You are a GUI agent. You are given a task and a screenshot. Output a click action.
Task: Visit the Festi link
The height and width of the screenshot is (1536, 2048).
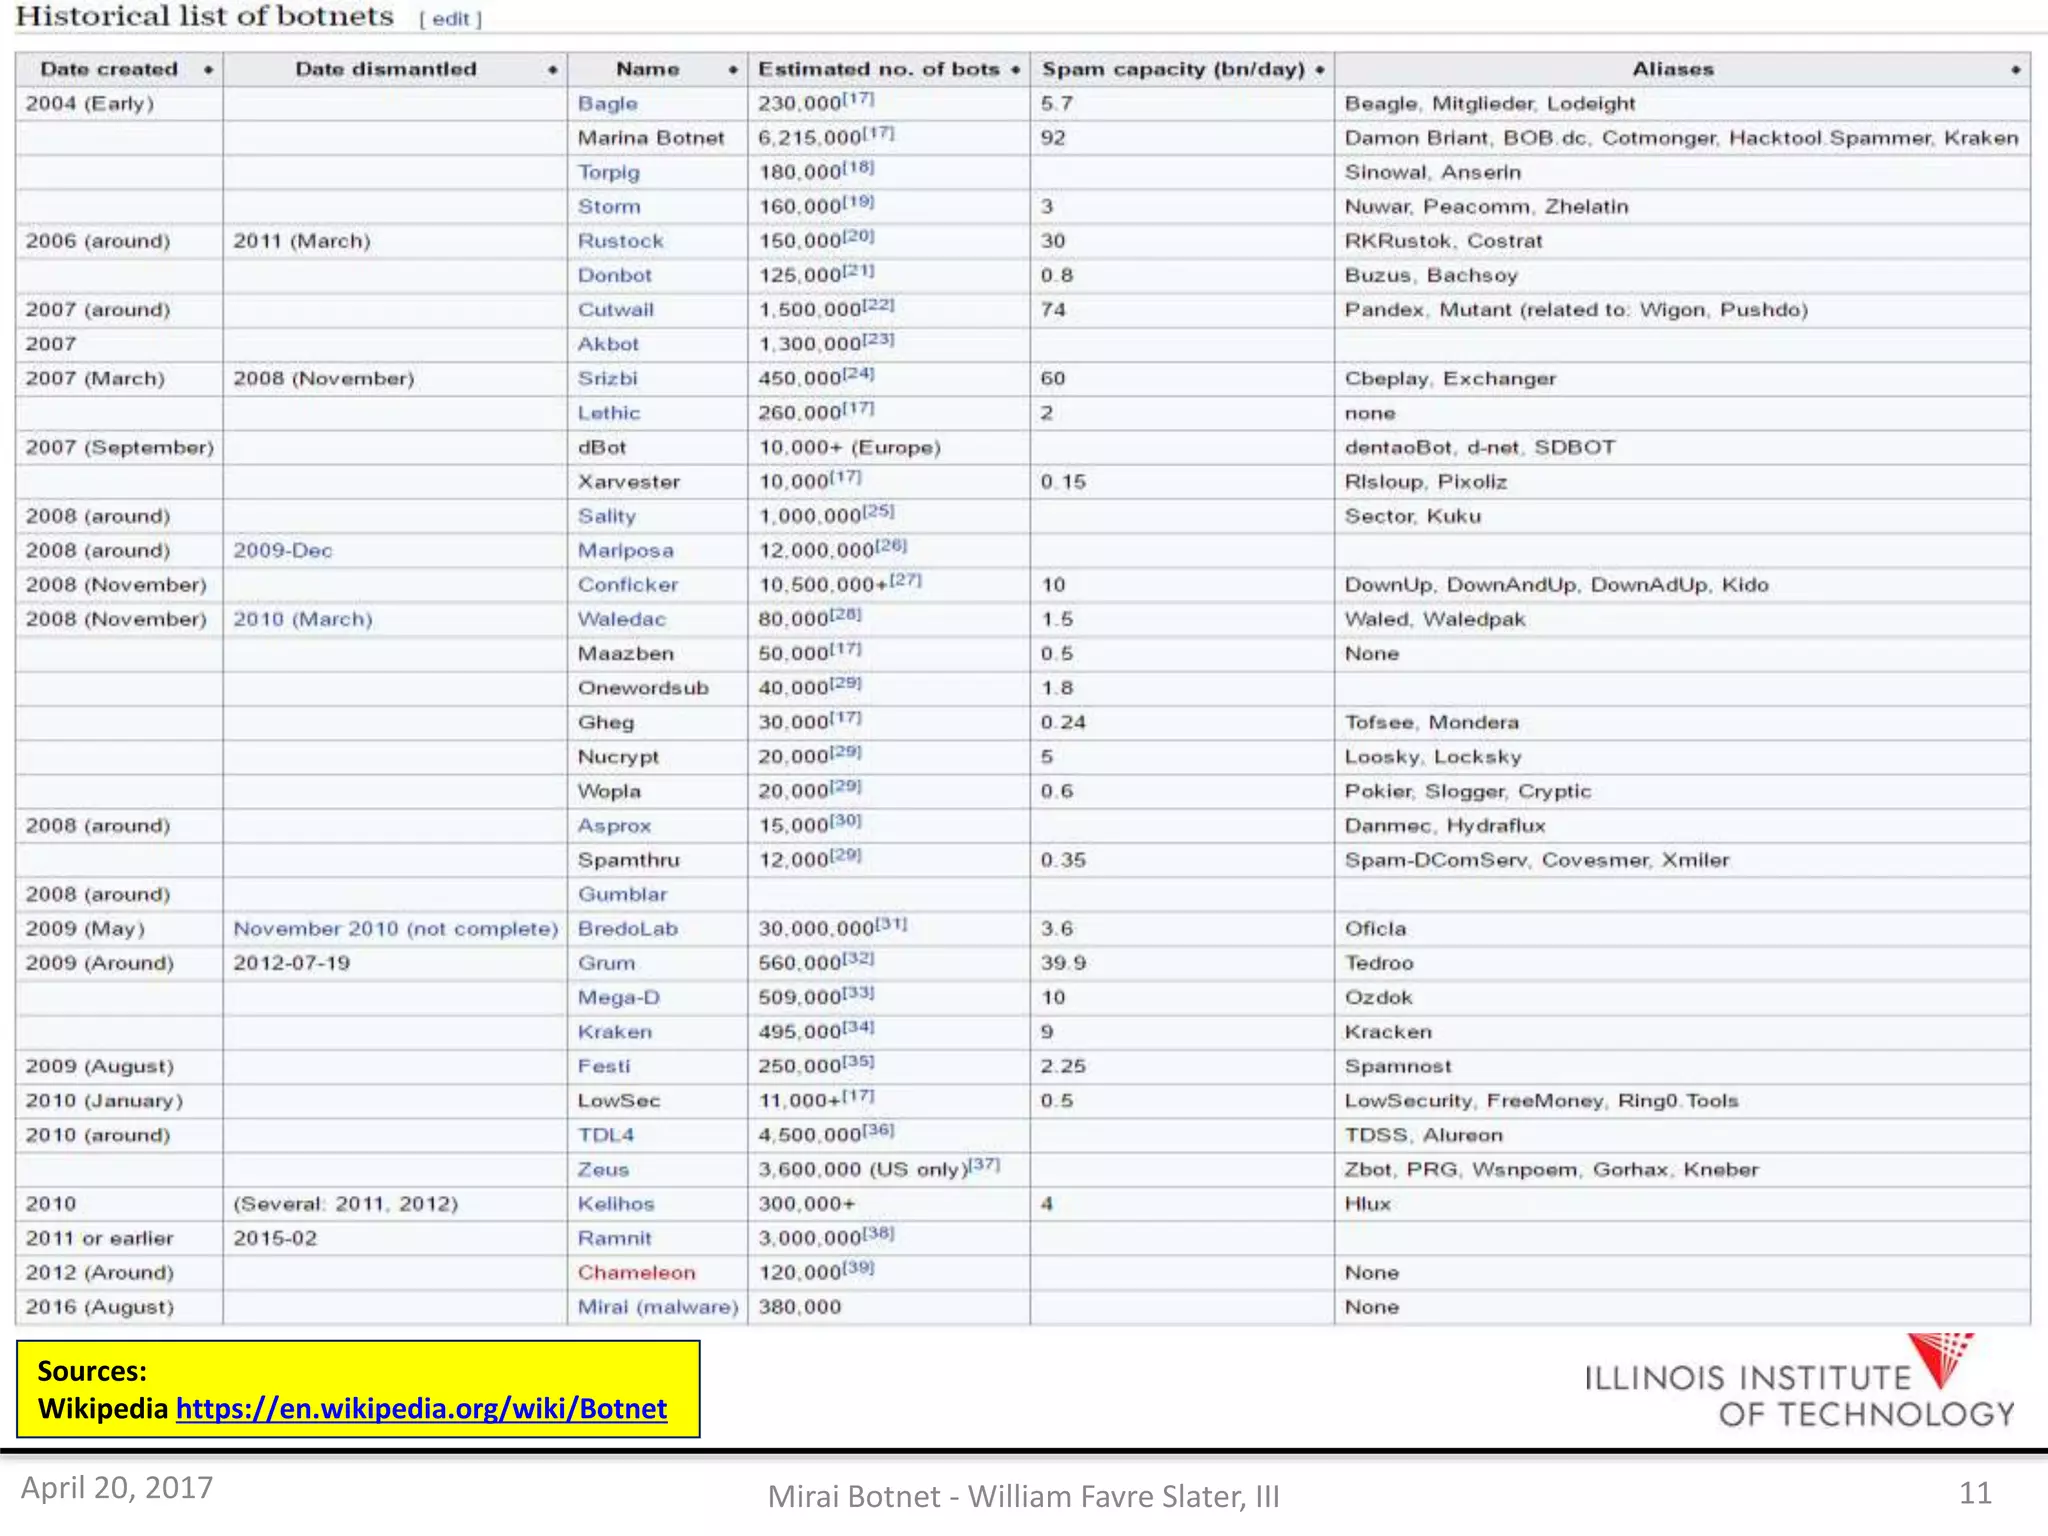click(604, 1066)
